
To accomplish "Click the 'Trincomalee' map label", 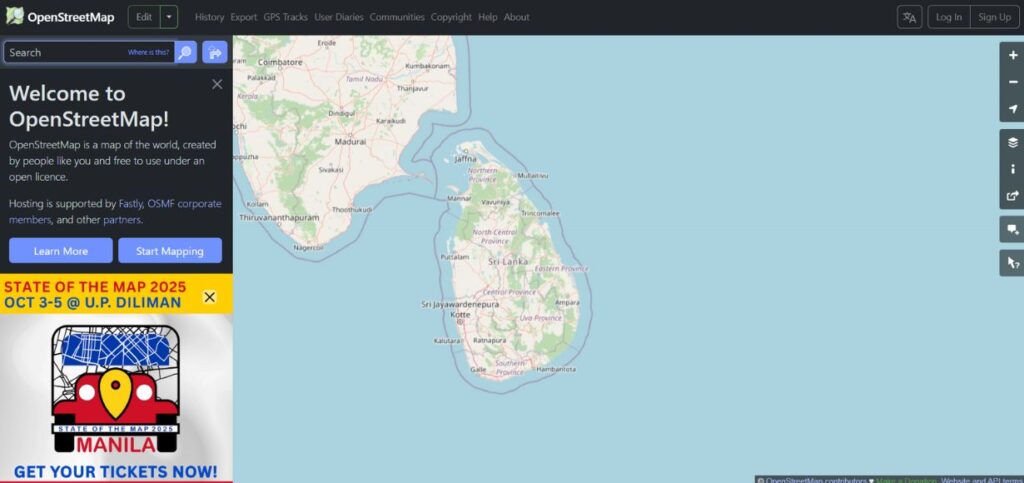I will pyautogui.click(x=539, y=213).
